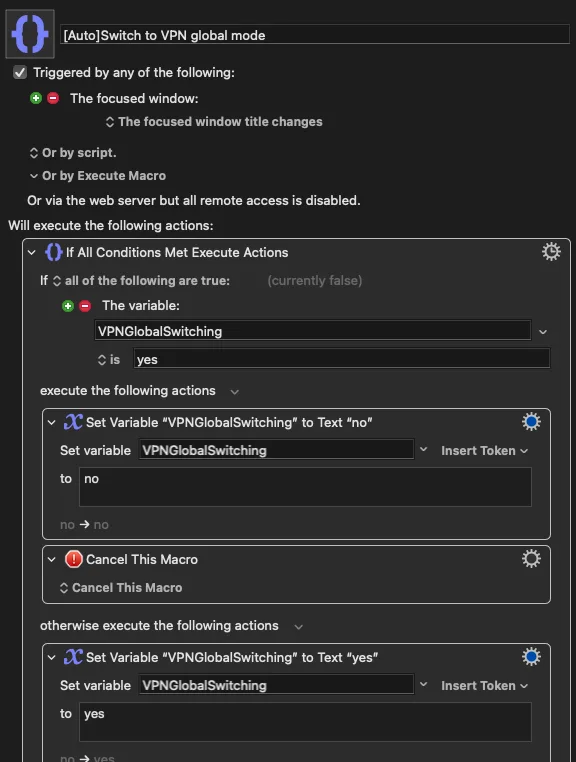Open gear menu of Cancel This Macro action
This screenshot has height=762, width=576.
(531, 559)
